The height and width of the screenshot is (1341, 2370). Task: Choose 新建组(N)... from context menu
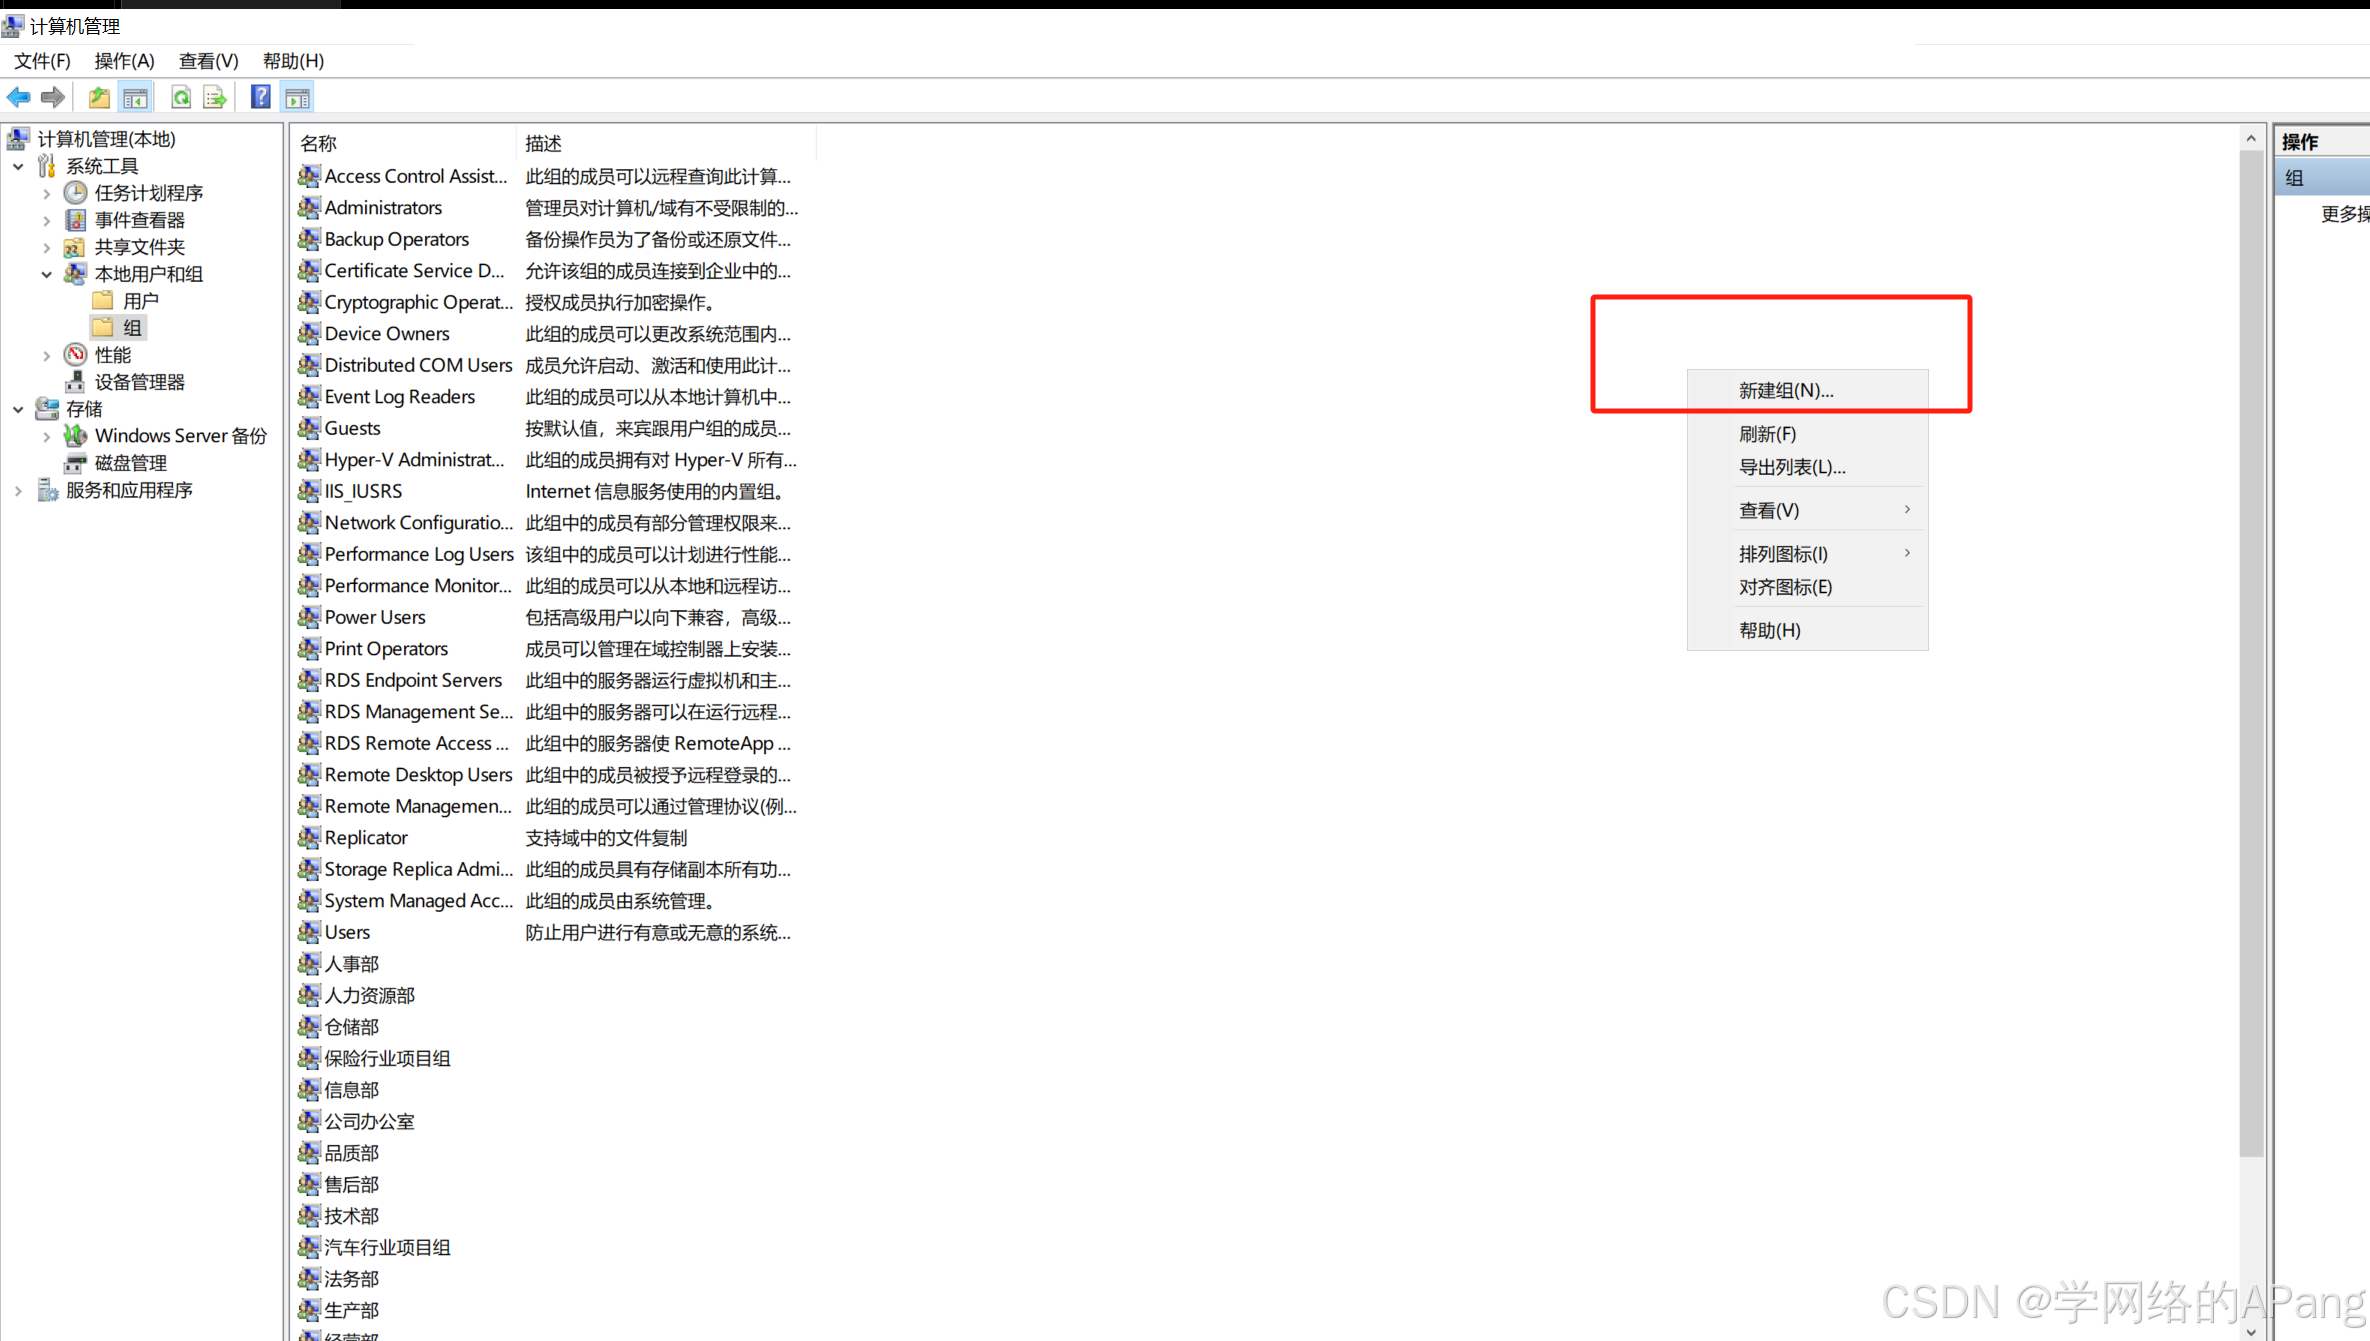pos(1785,391)
